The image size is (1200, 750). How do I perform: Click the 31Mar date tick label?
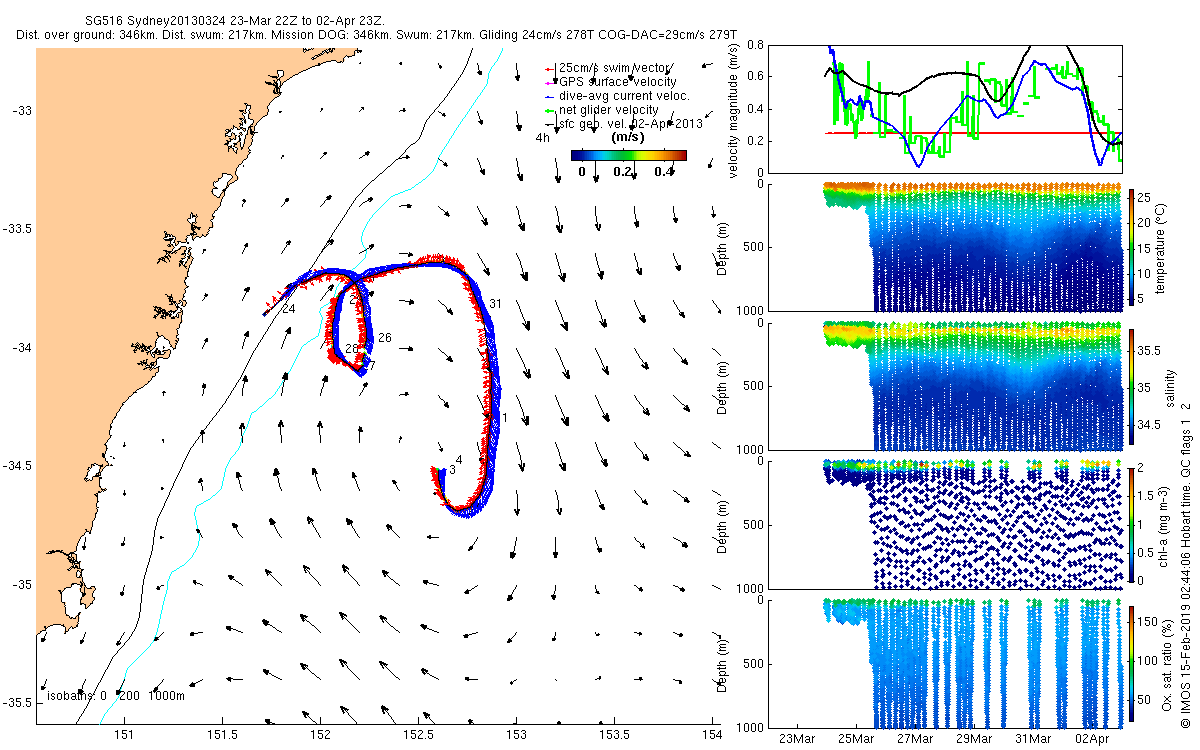click(1034, 739)
